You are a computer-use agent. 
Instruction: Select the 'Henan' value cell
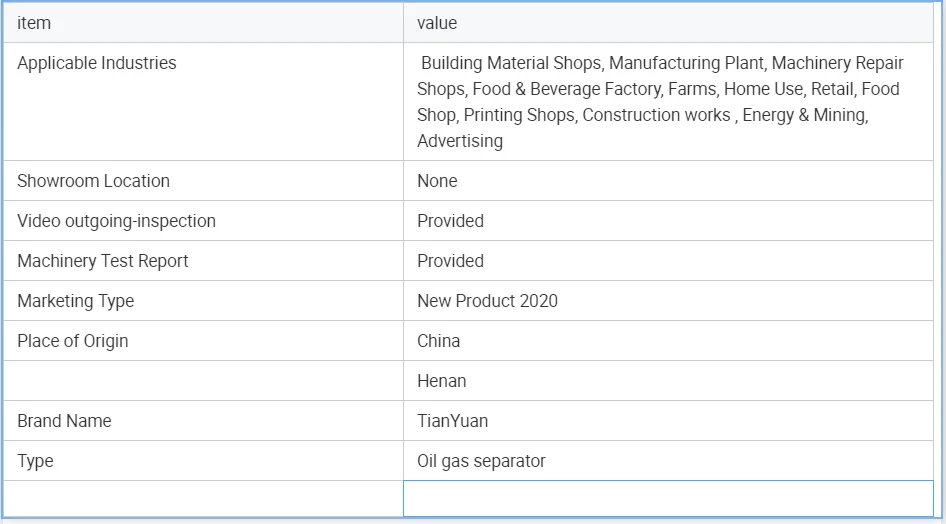[442, 381]
